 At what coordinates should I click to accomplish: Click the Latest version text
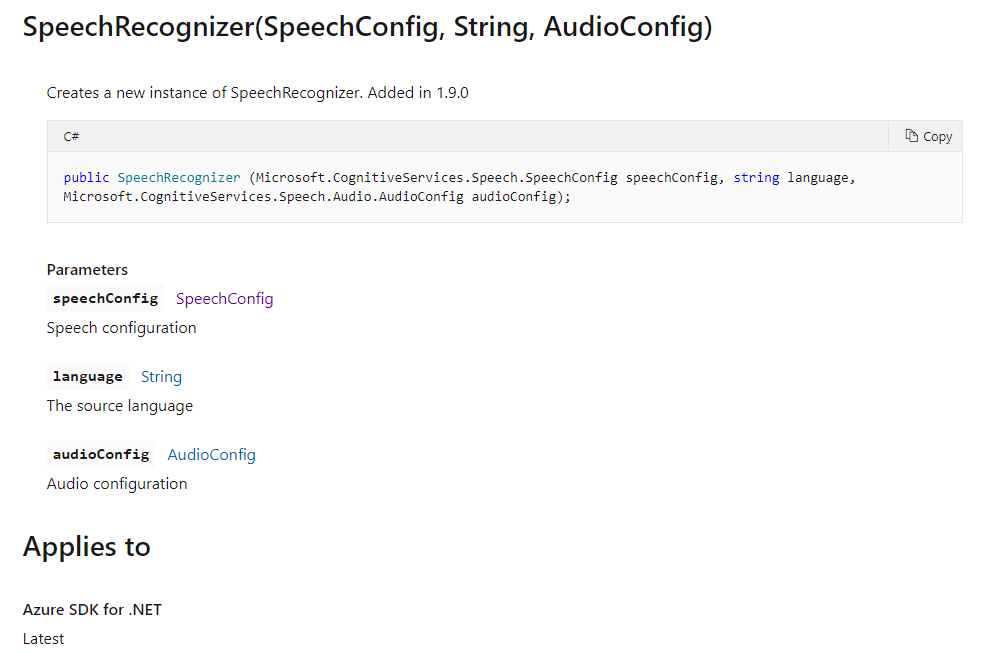click(x=43, y=639)
